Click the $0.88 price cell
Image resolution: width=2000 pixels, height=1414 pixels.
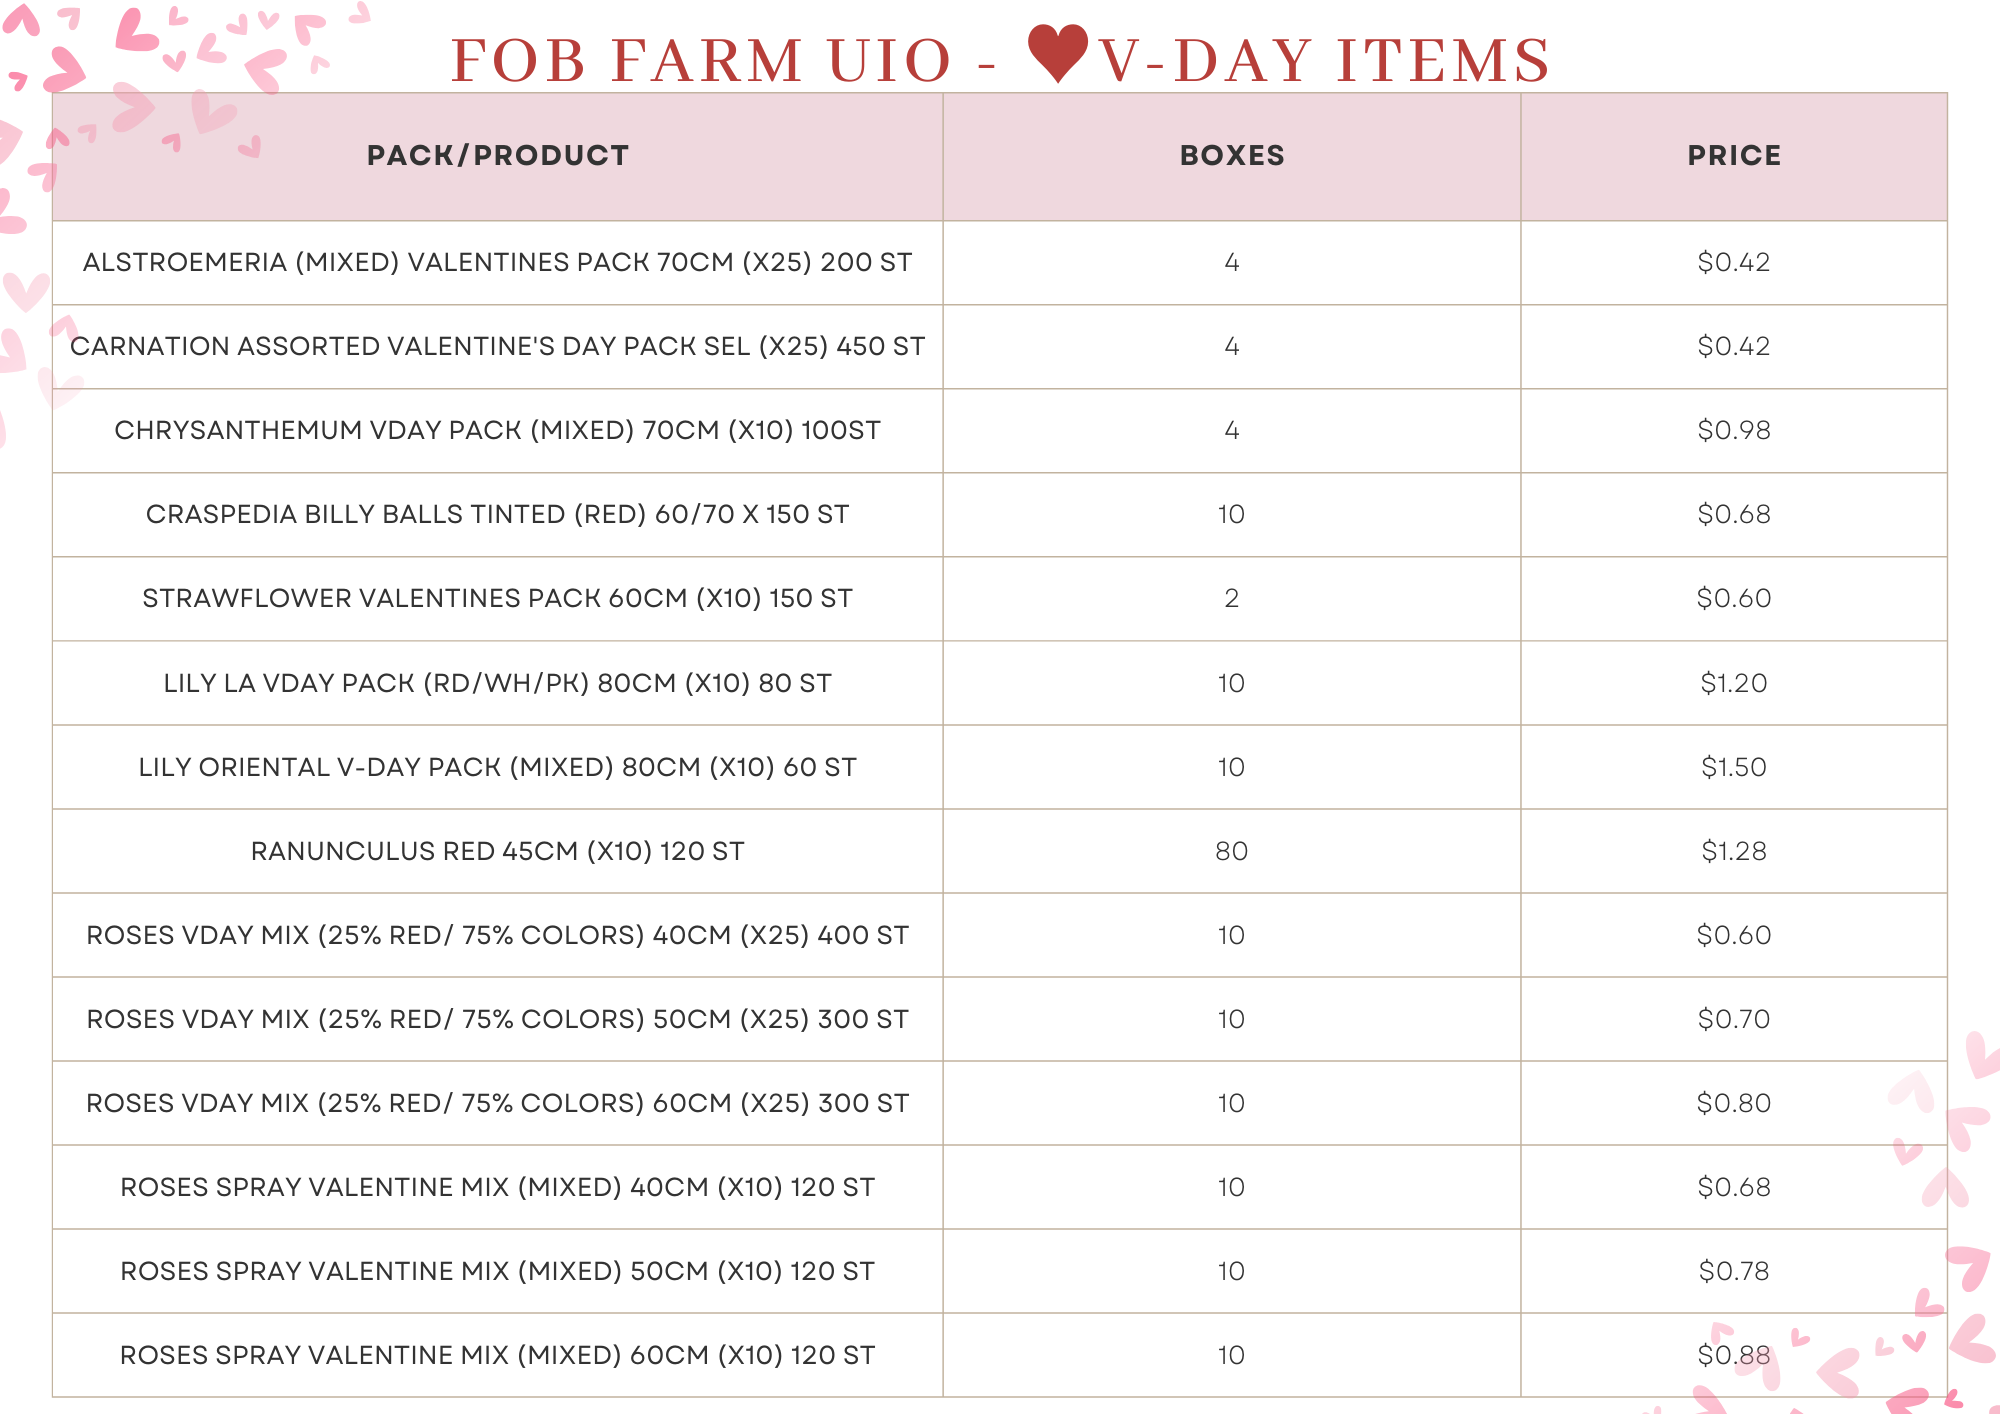[x=1733, y=1355]
